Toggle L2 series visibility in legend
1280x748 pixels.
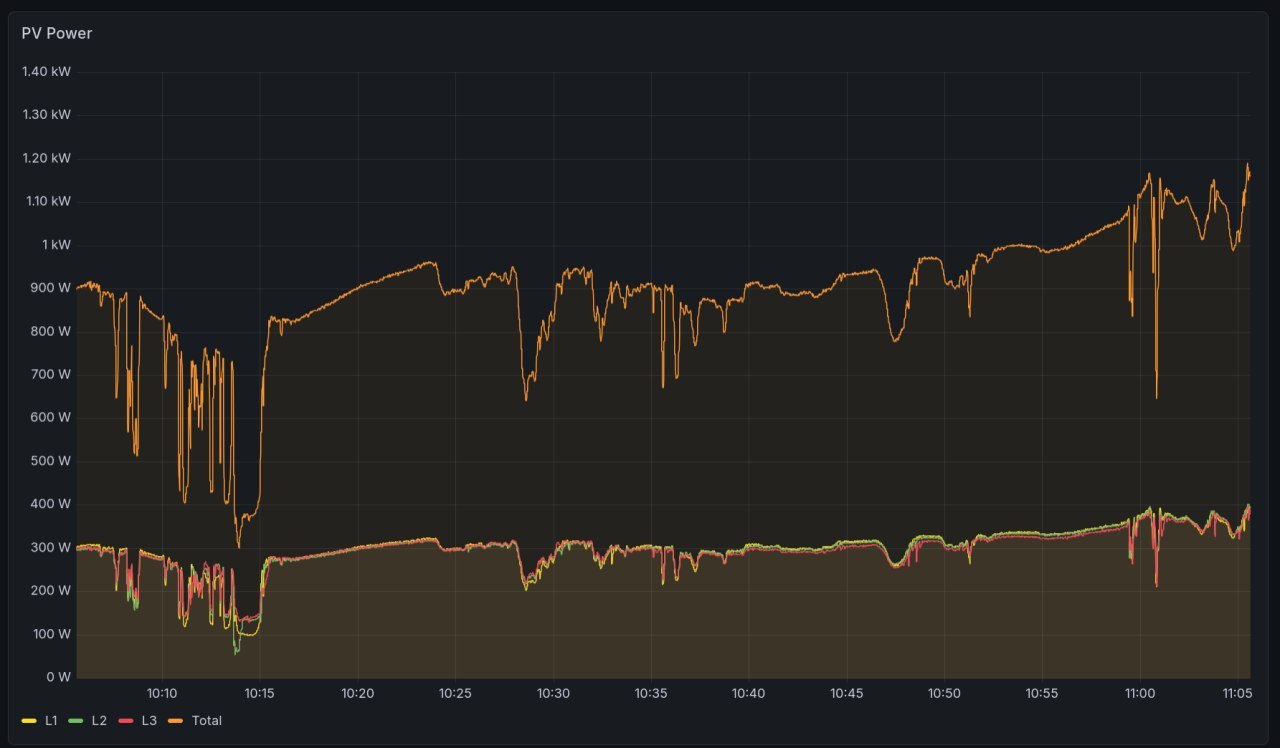pos(99,720)
